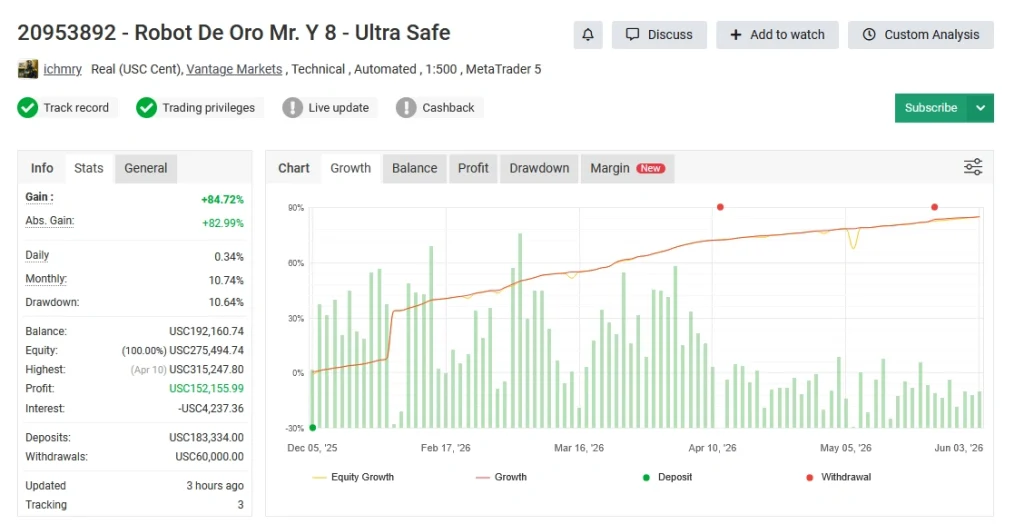Click the Monthly label

(x=46, y=279)
